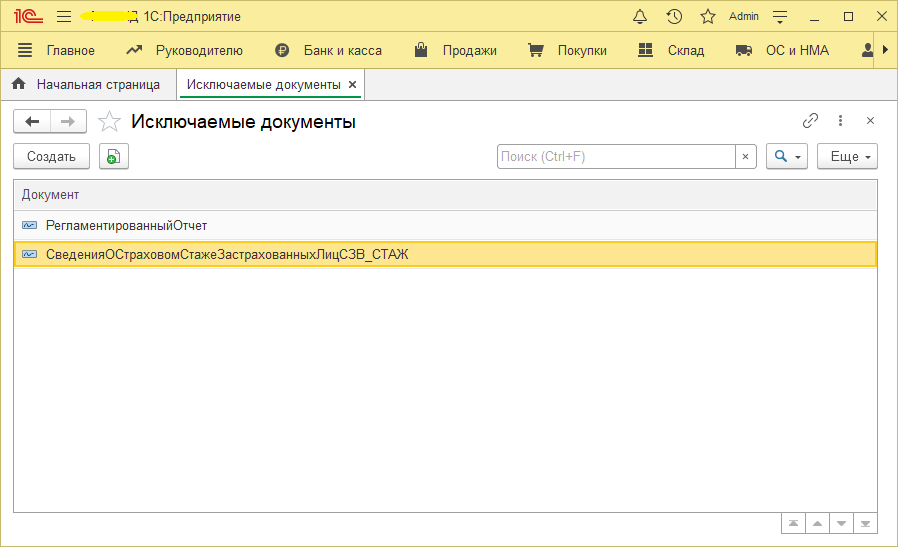Click the home icon on the start tab
The height and width of the screenshot is (547, 898).
tap(18, 84)
